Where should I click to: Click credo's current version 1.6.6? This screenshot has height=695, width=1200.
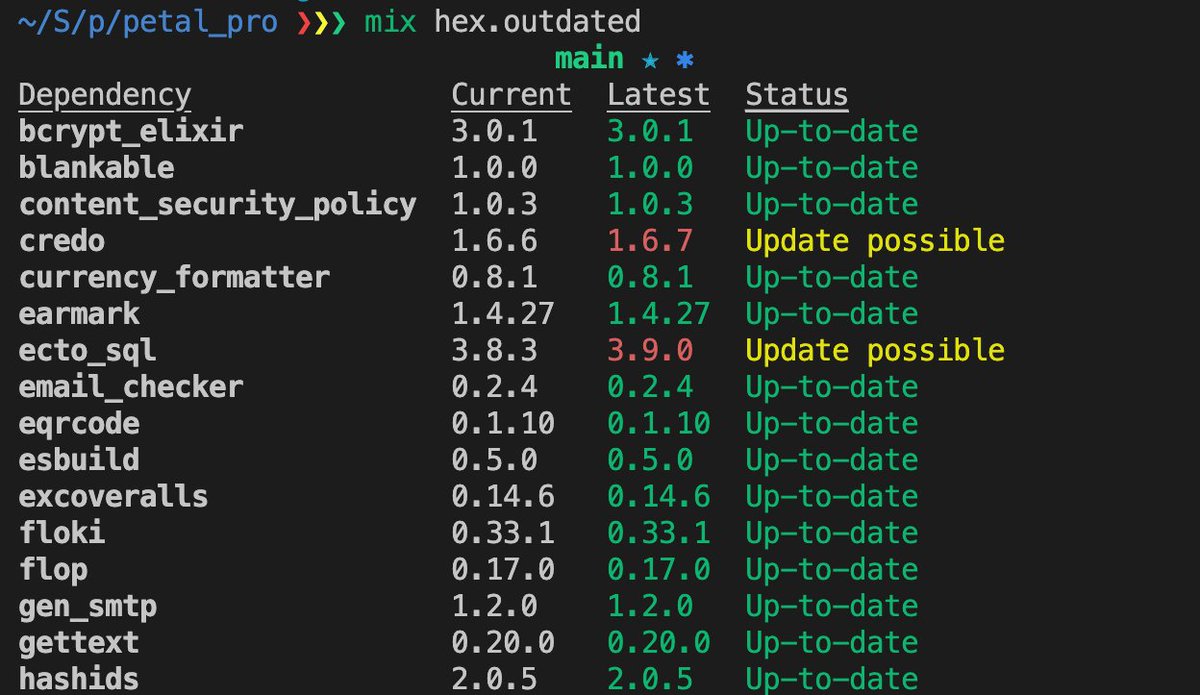pos(495,241)
